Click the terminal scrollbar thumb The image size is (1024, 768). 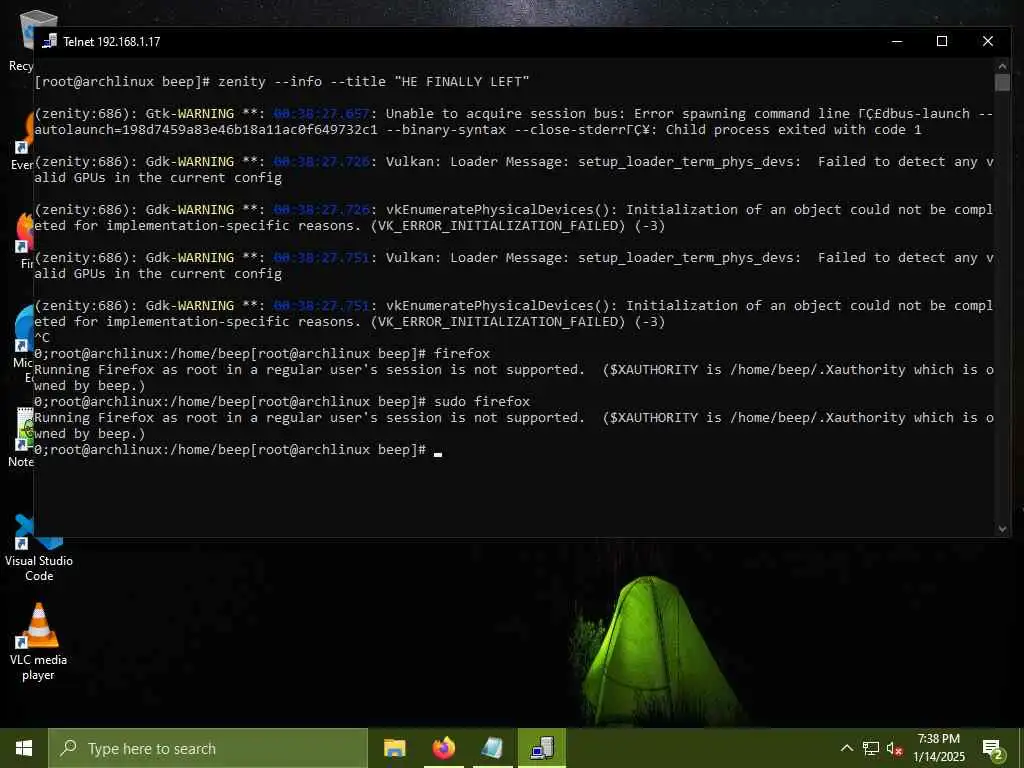pos(1002,82)
